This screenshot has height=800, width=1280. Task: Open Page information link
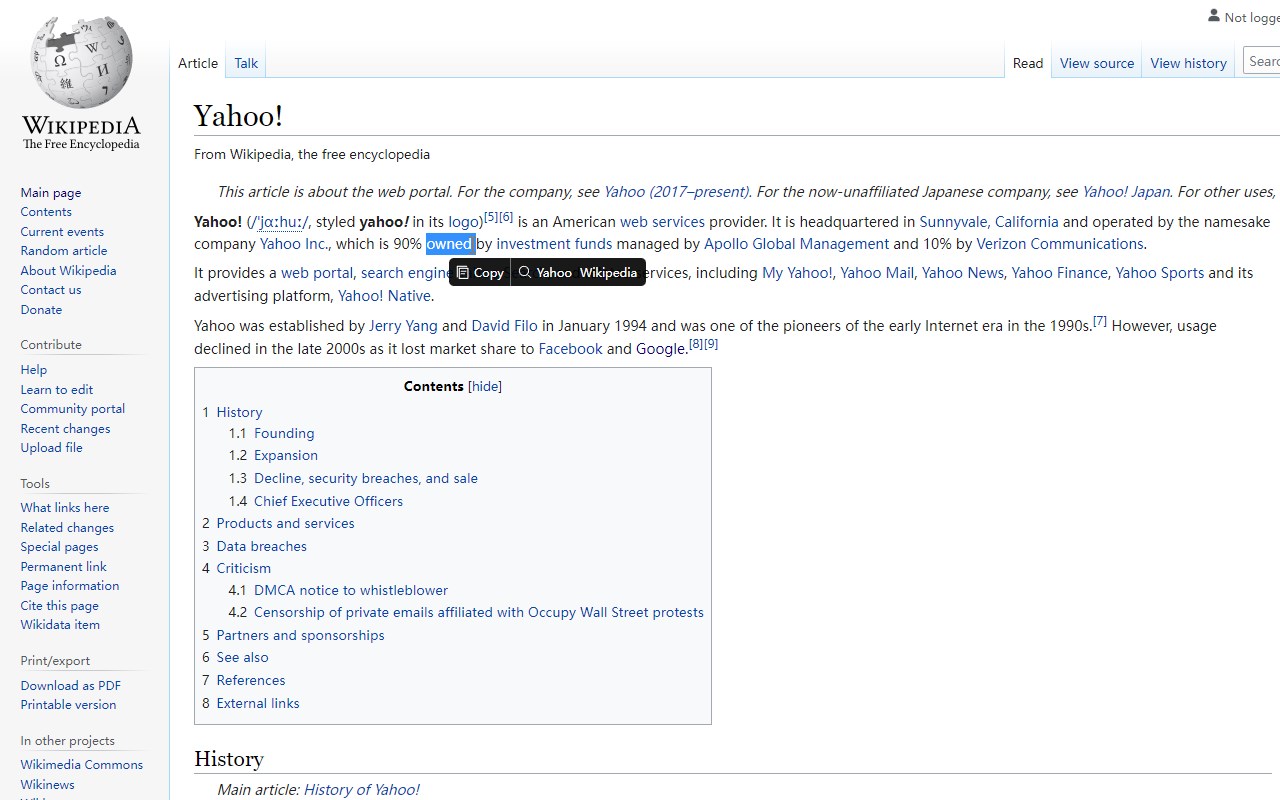pyautogui.click(x=70, y=586)
